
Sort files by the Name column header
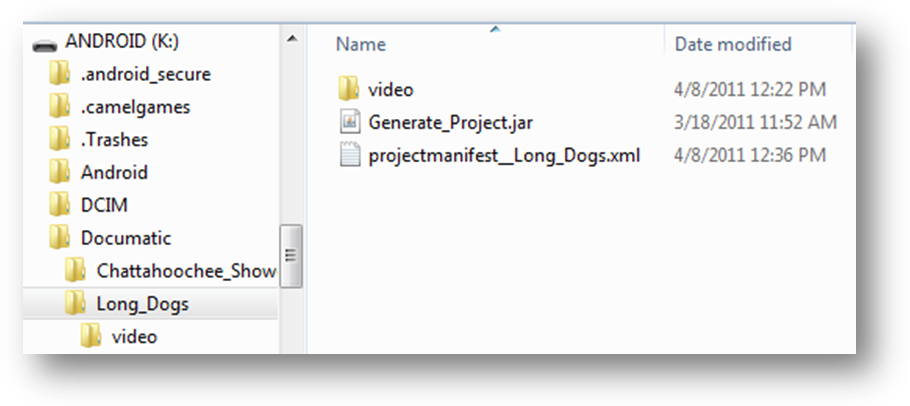pos(361,44)
